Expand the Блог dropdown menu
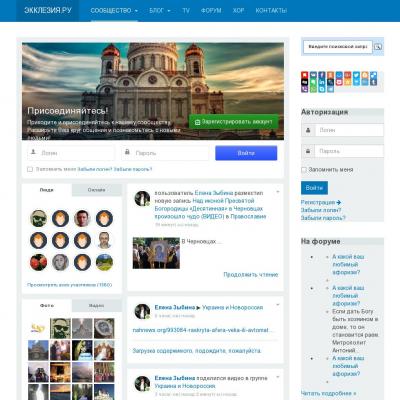 [x=160, y=11]
